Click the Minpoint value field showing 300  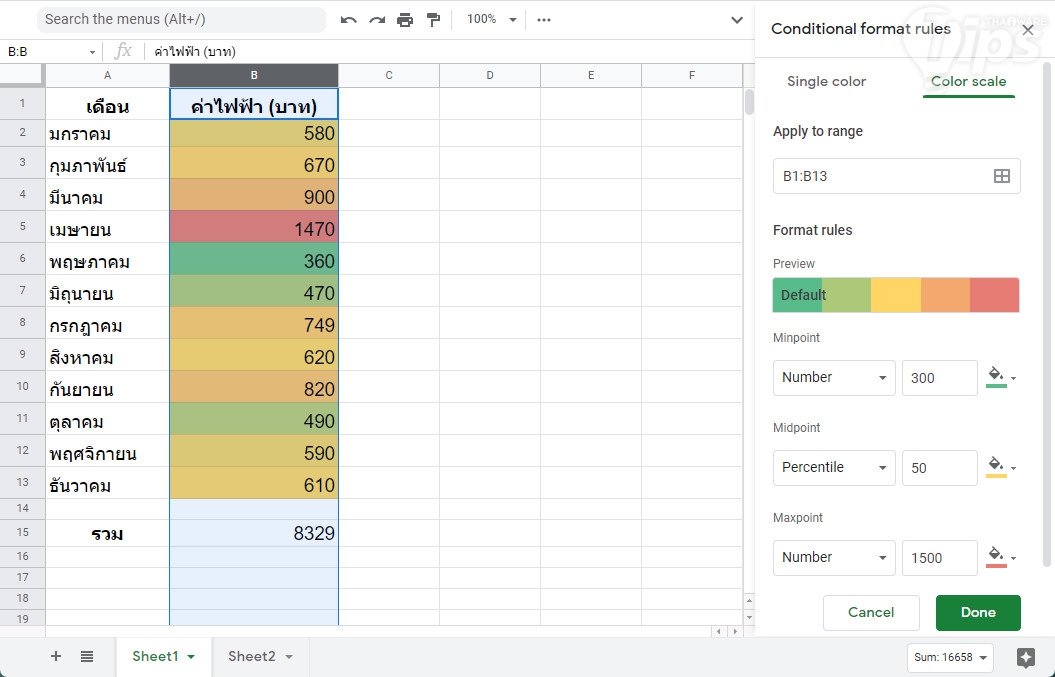click(939, 378)
